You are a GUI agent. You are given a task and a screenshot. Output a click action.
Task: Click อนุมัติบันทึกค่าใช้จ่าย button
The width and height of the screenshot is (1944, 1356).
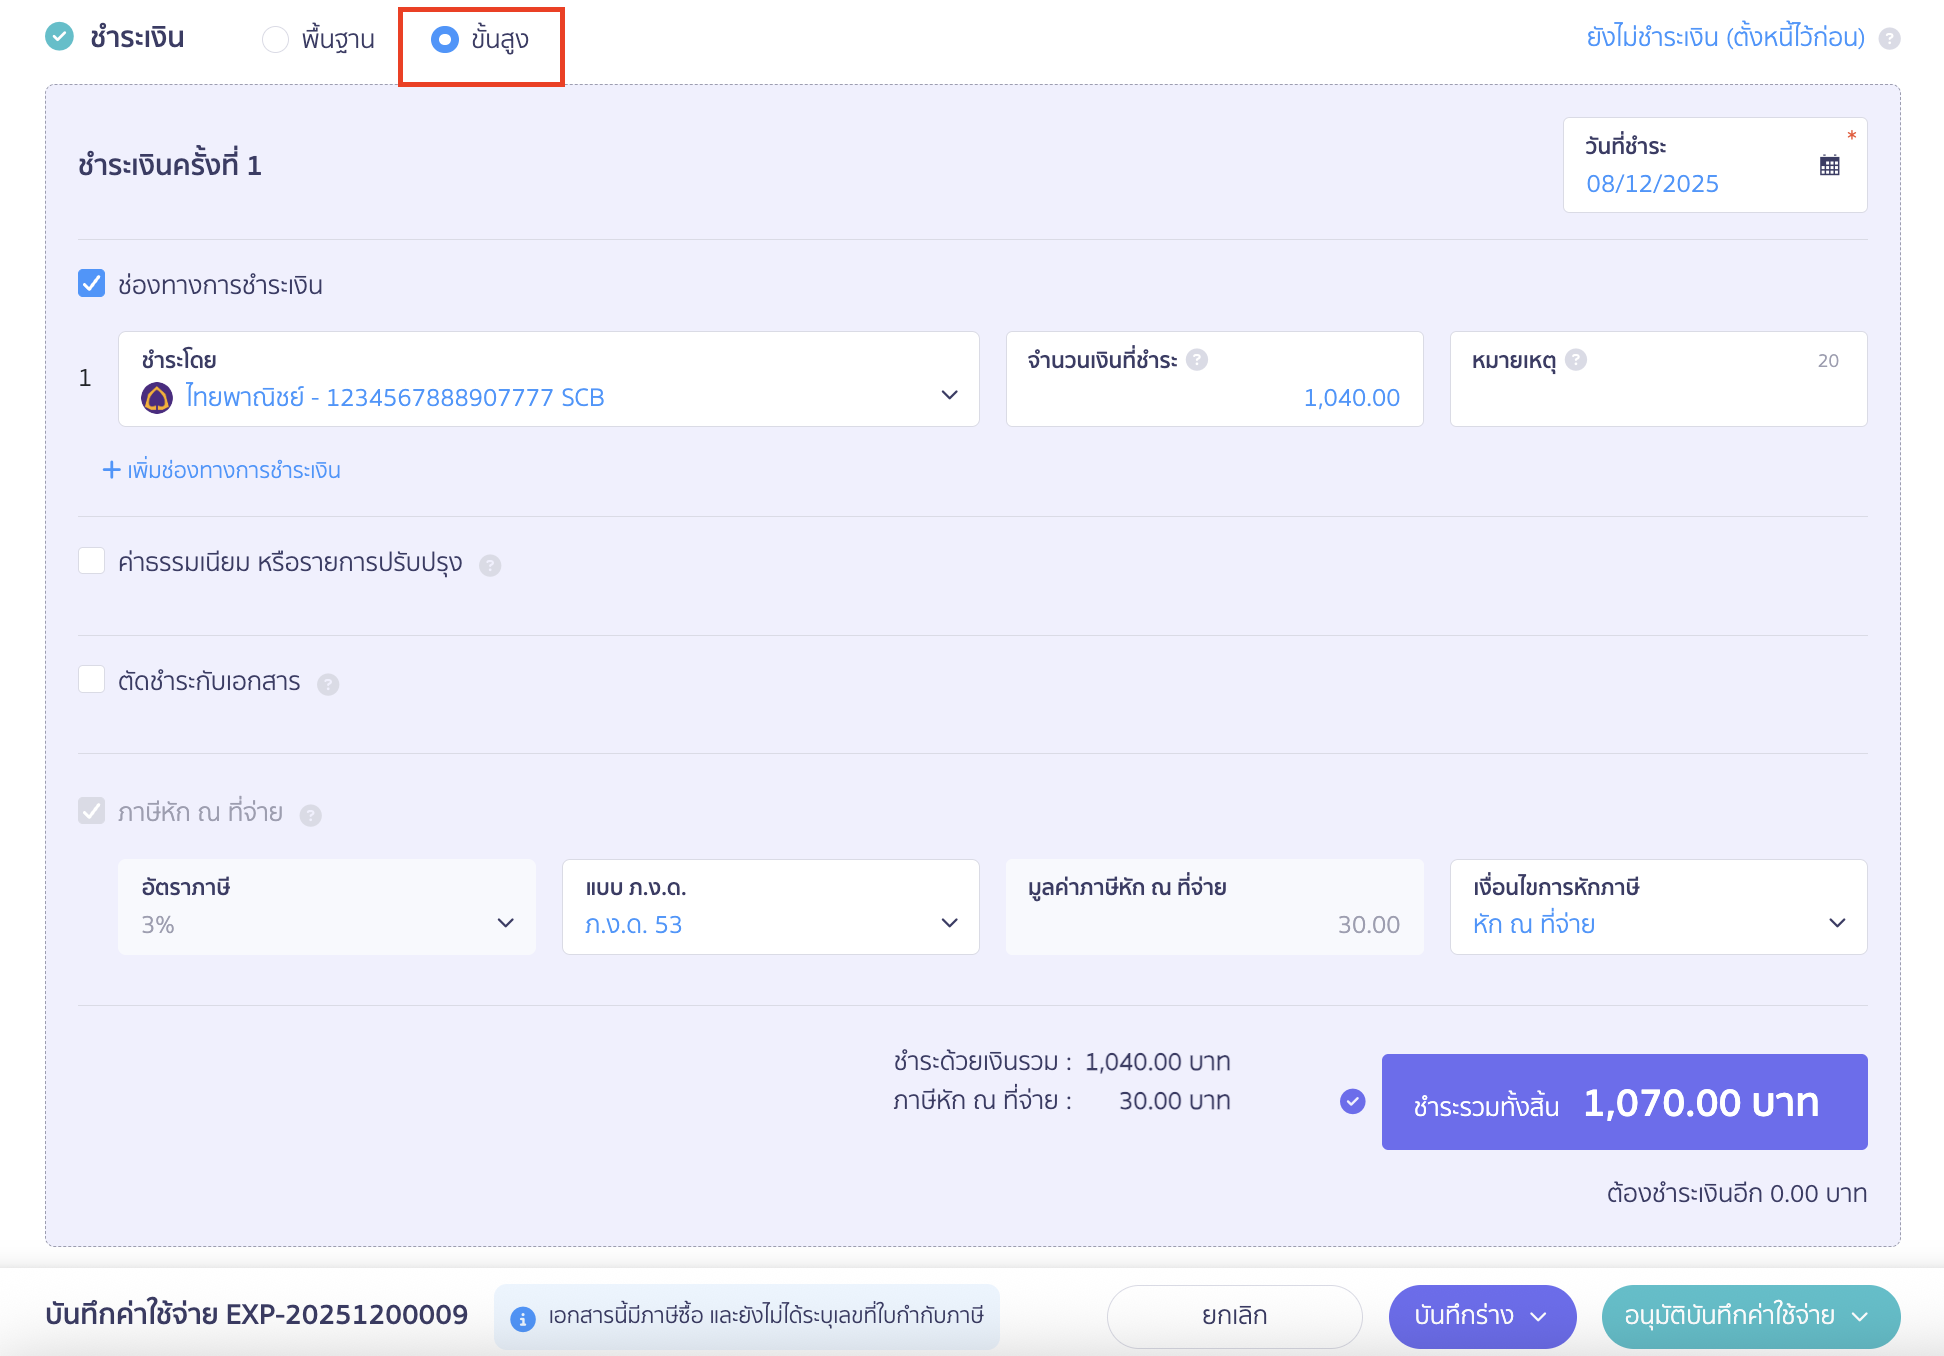coord(1729,1316)
